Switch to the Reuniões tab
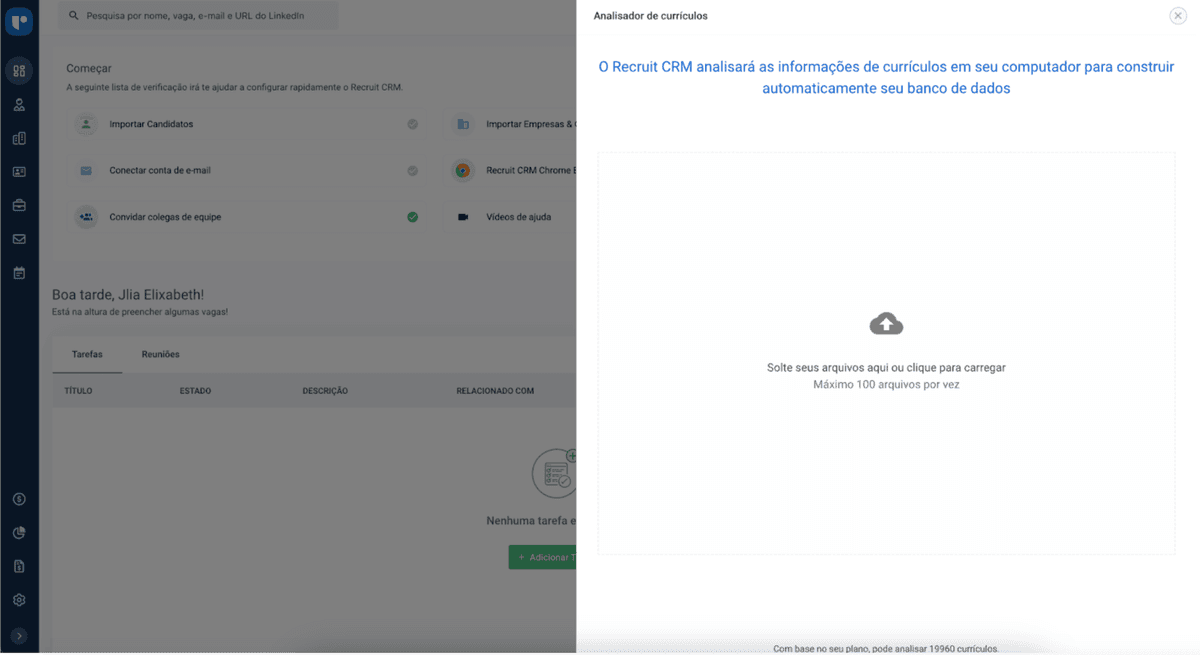This screenshot has height=655, width=1200. (x=160, y=354)
